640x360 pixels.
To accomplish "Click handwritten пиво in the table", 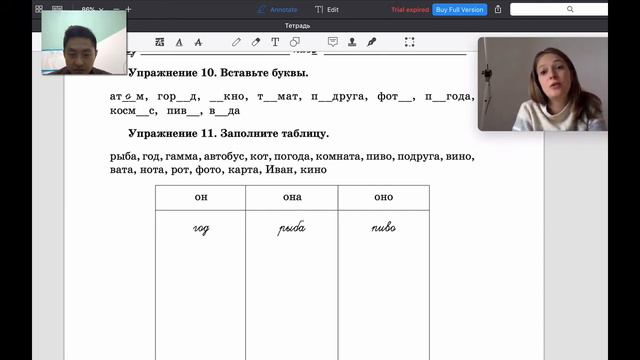I will click(x=384, y=227).
